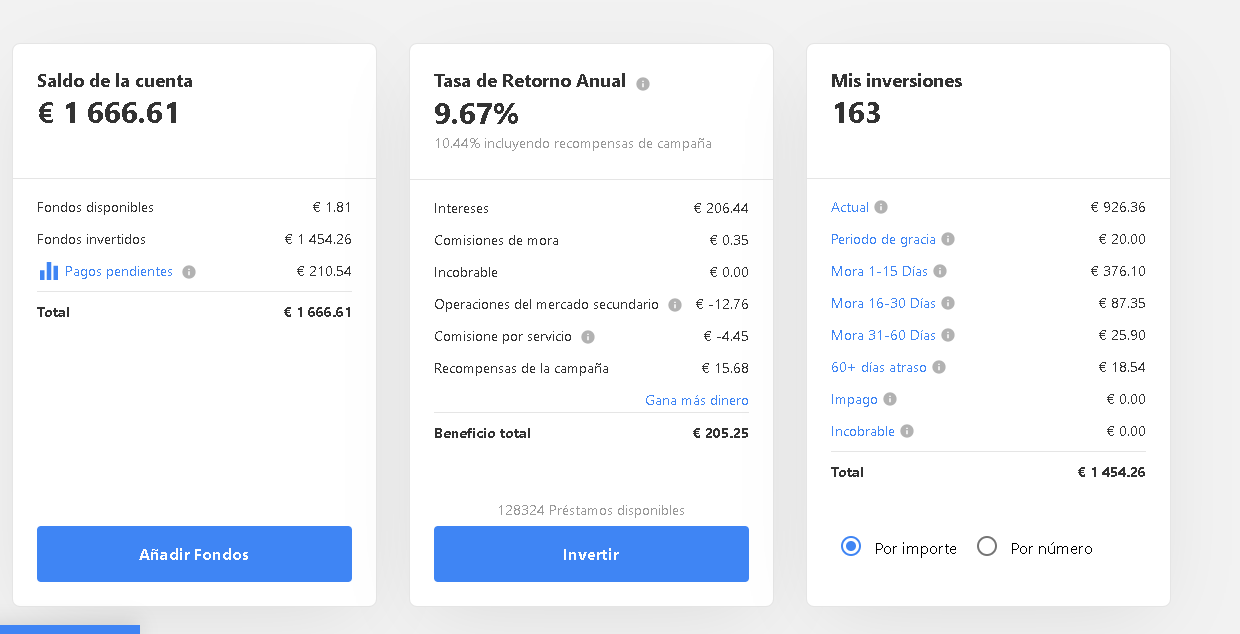
Task: Show info tooltip for Tasa de Retorno Anual
Action: pyautogui.click(x=643, y=84)
